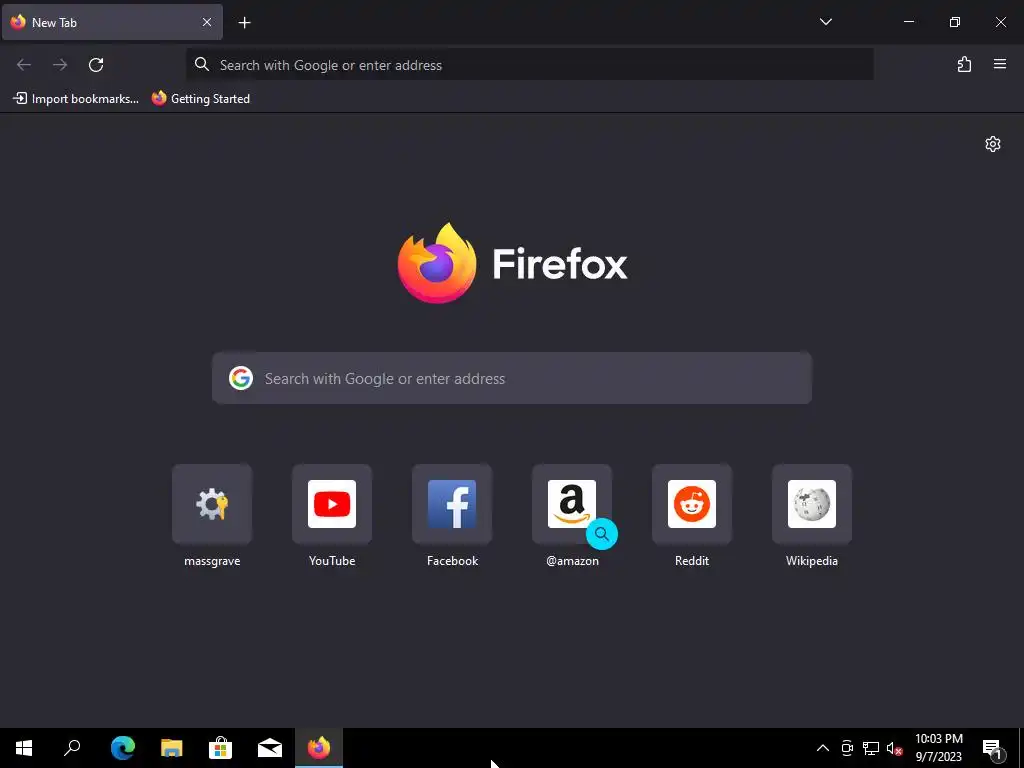The image size is (1024, 768).
Task: Open Getting Started bookmark
Action: pos(201,99)
